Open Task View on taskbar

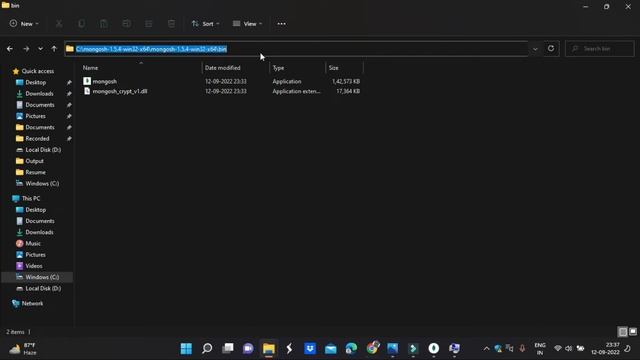(x=228, y=348)
